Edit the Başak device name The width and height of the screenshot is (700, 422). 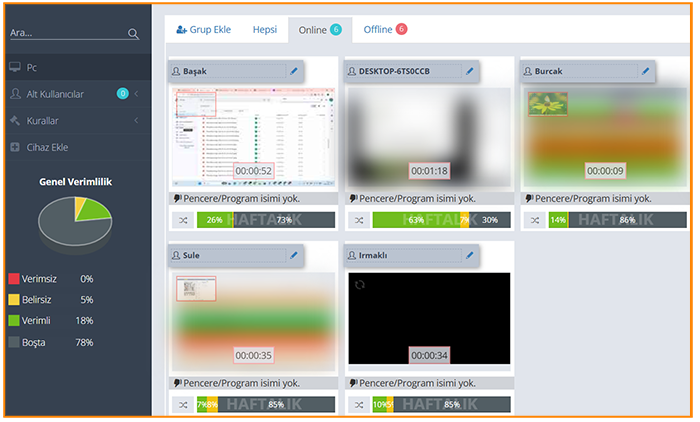(294, 71)
